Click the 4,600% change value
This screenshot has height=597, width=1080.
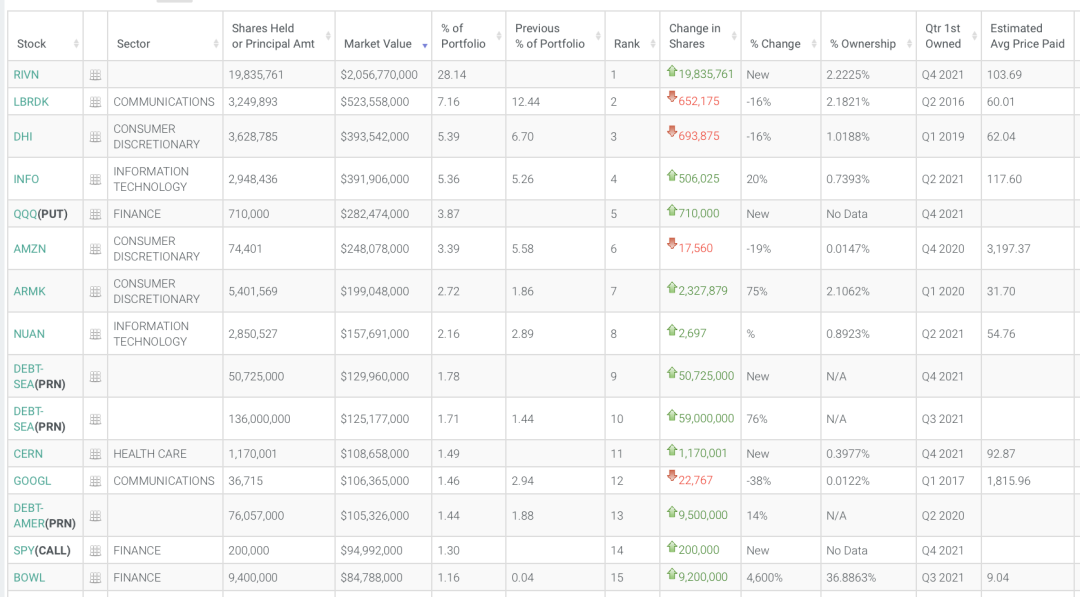(x=765, y=578)
